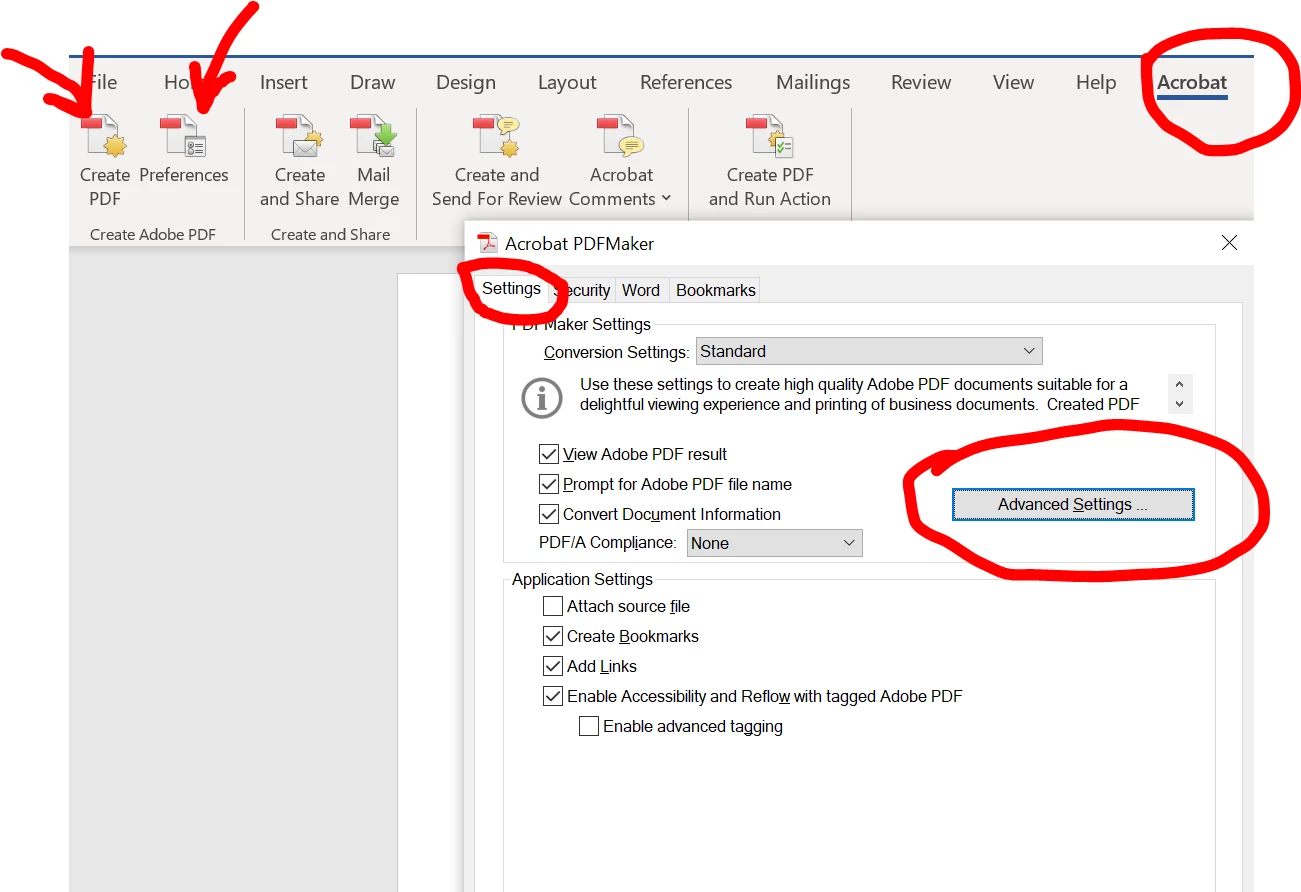This screenshot has width=1301, height=892.
Task: Select the Acrobat ribbon tab
Action: click(x=1192, y=83)
